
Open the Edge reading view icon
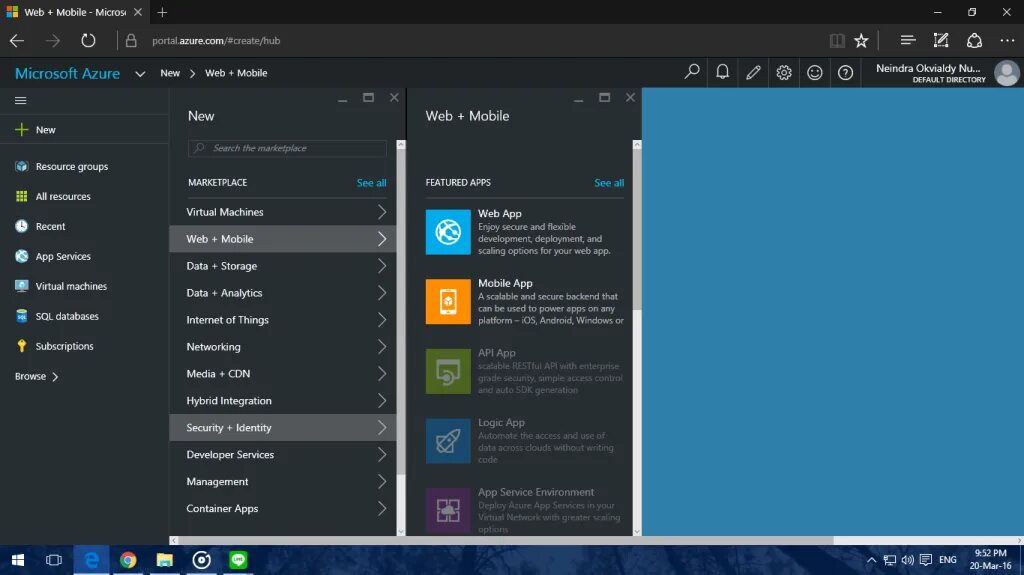tap(837, 41)
